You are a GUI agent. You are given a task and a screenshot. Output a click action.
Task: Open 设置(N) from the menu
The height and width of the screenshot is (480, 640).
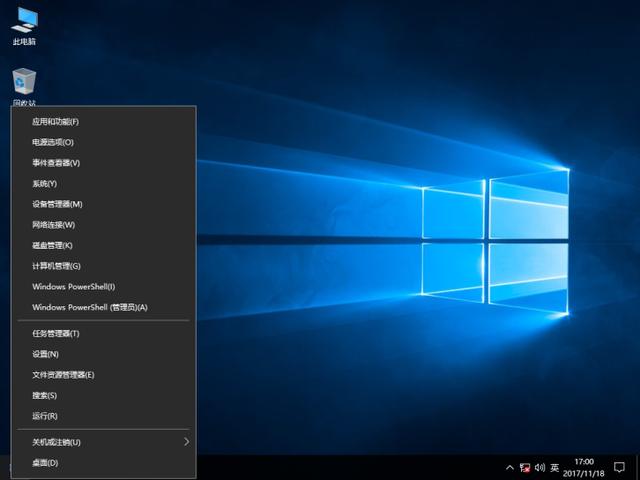click(103, 354)
